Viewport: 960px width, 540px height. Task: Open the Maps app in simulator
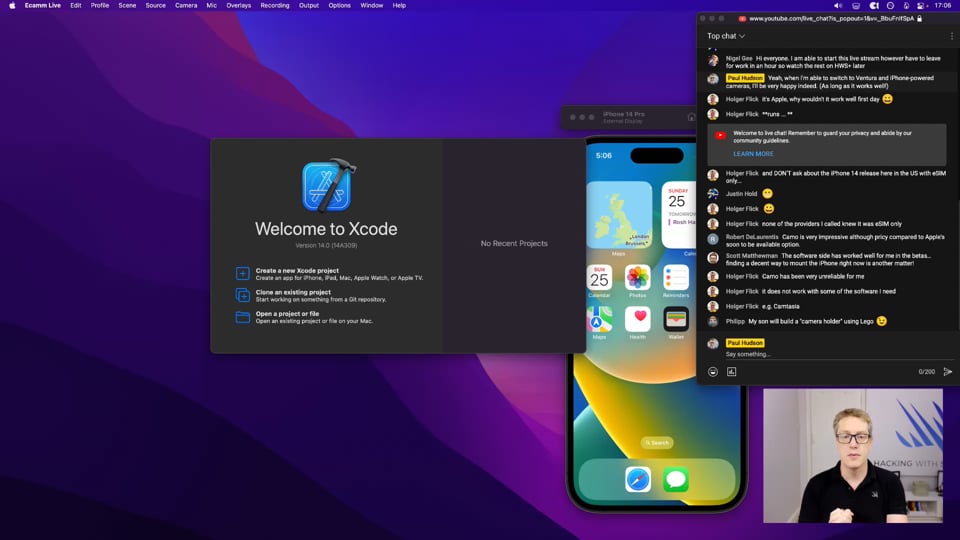tap(599, 319)
